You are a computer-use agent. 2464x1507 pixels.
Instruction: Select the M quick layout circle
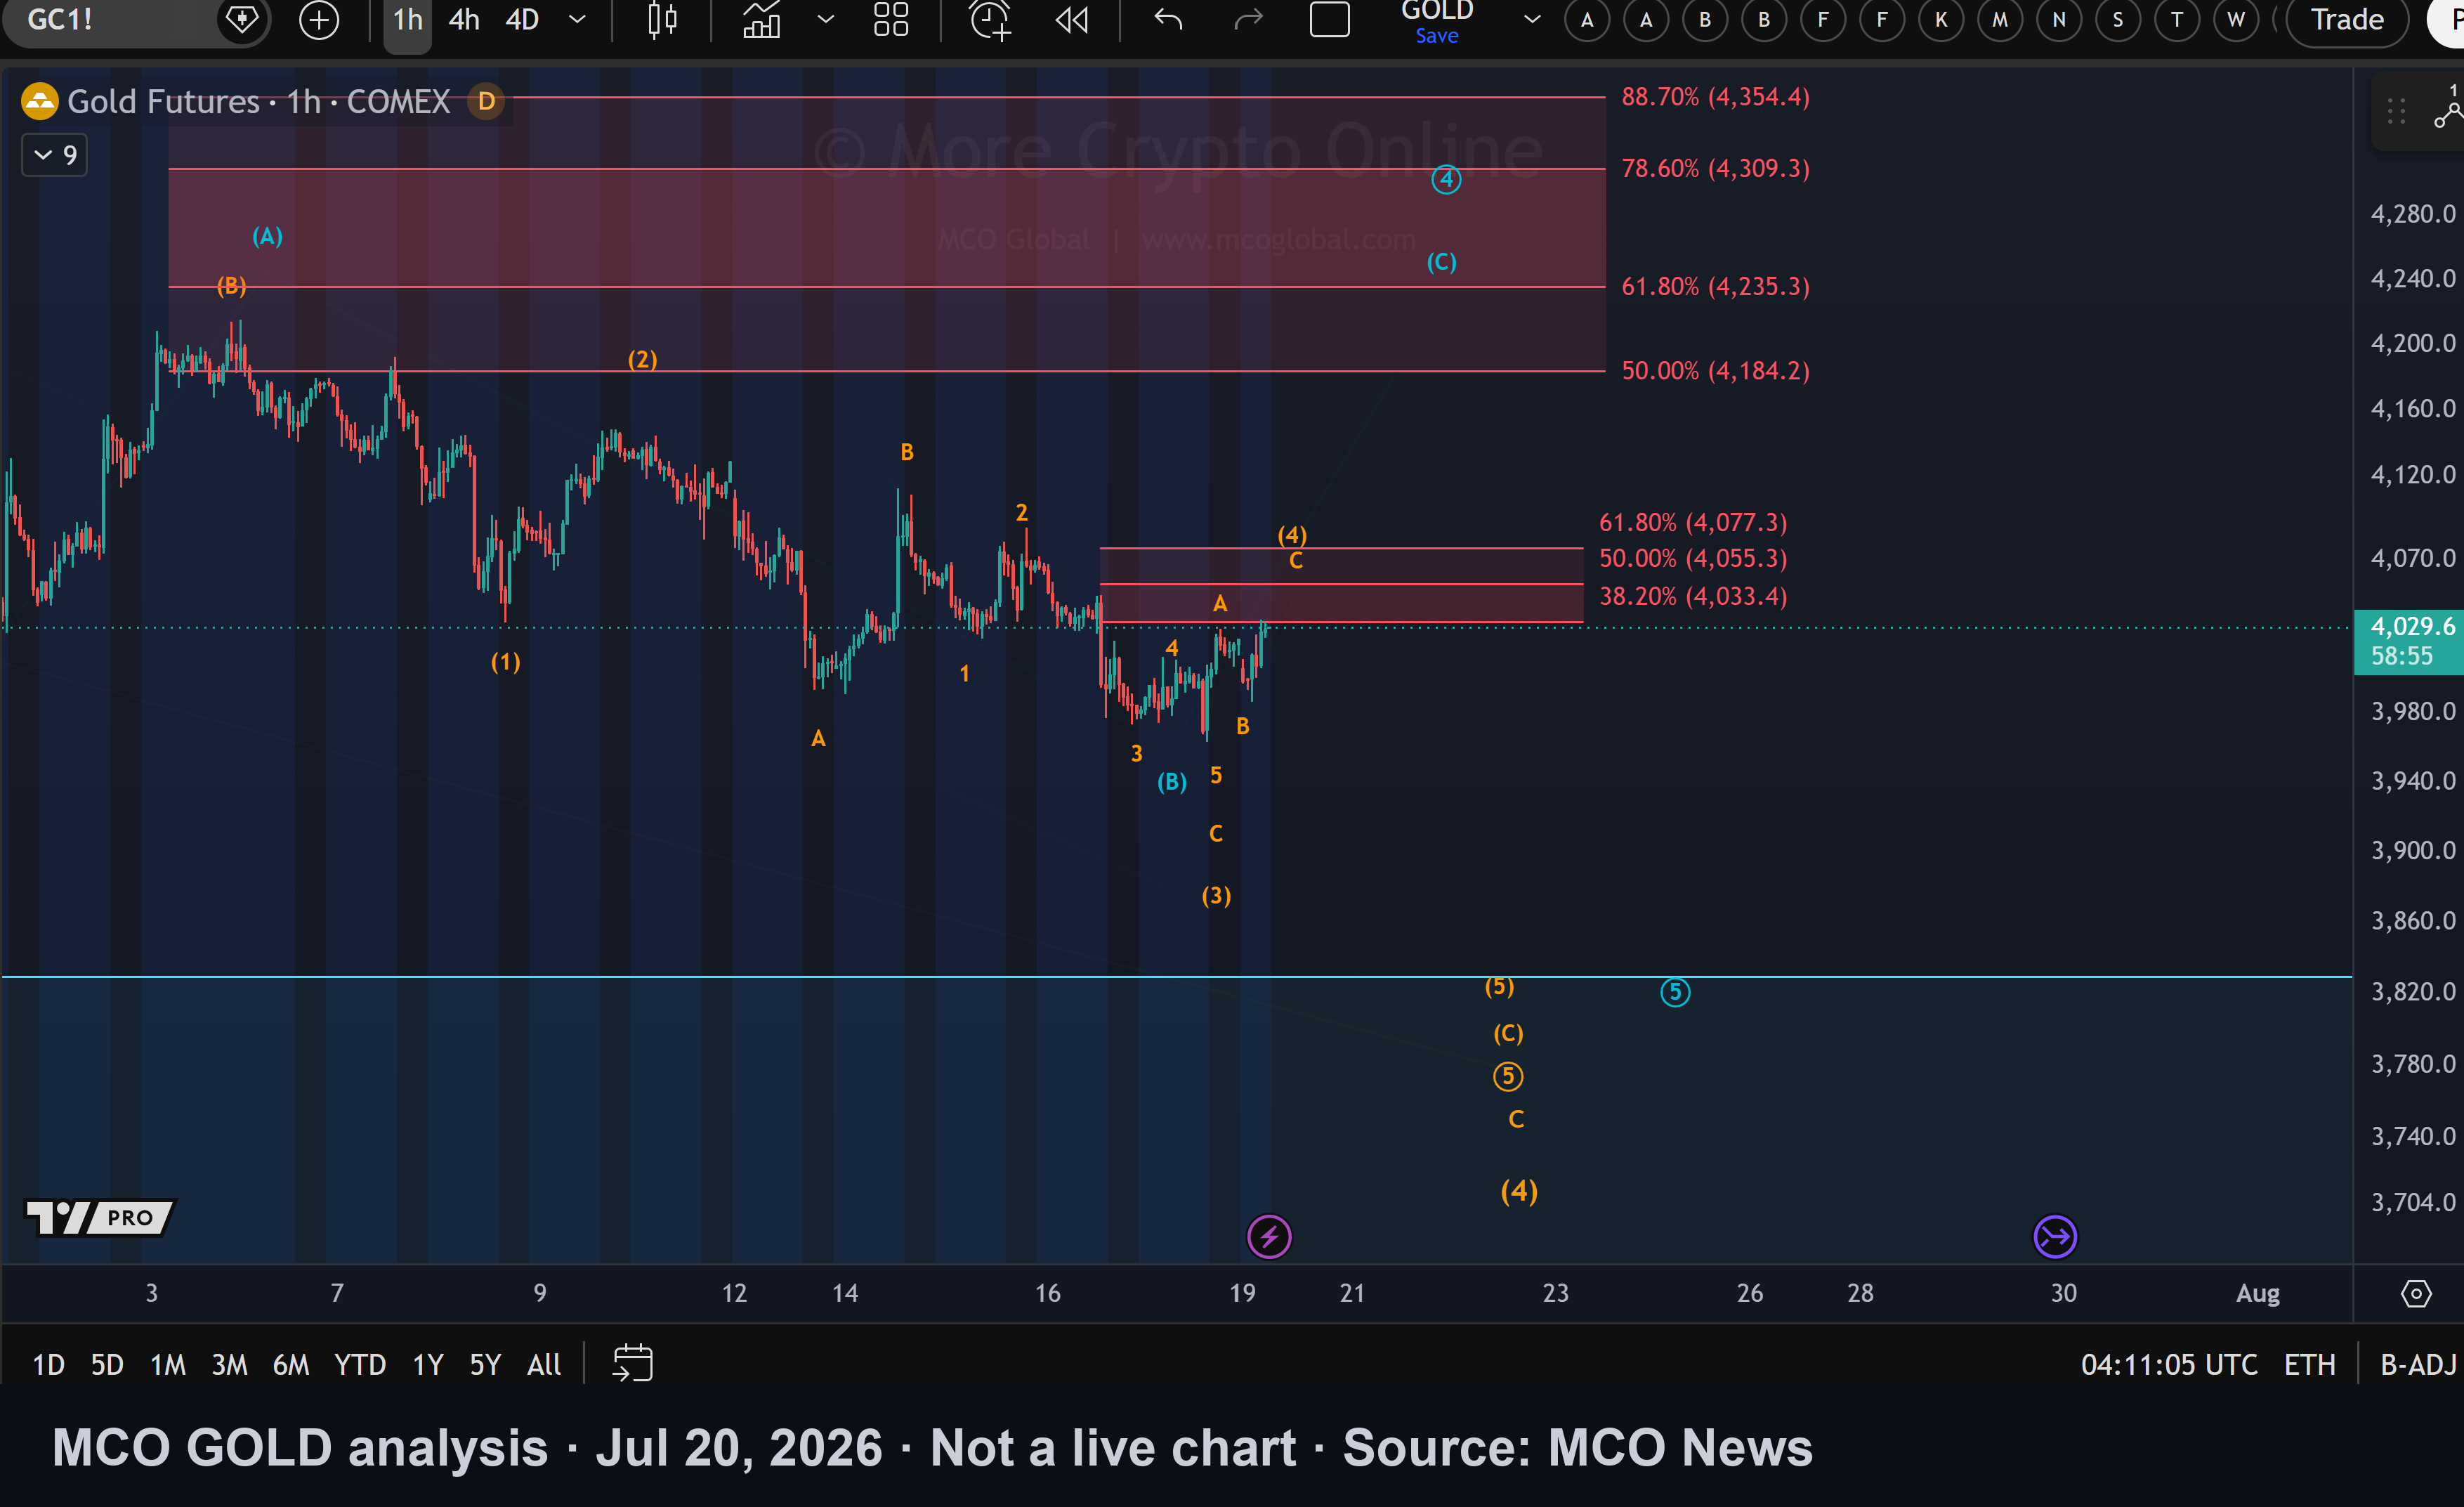(x=2000, y=20)
